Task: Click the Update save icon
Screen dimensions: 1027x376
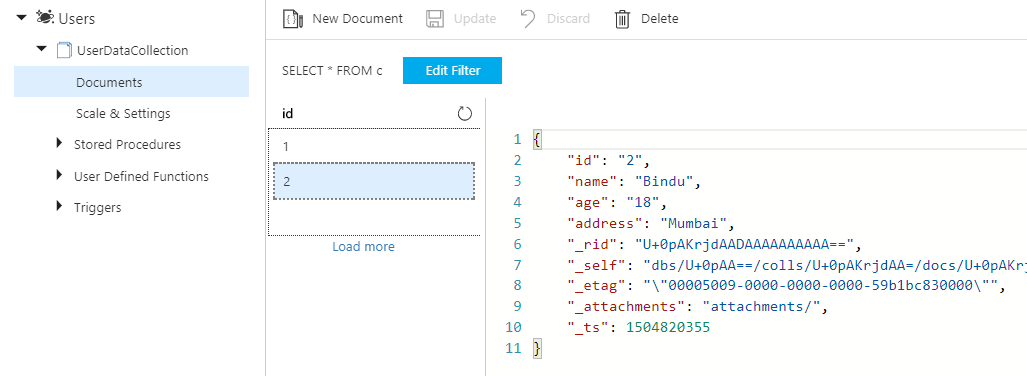Action: tap(435, 19)
